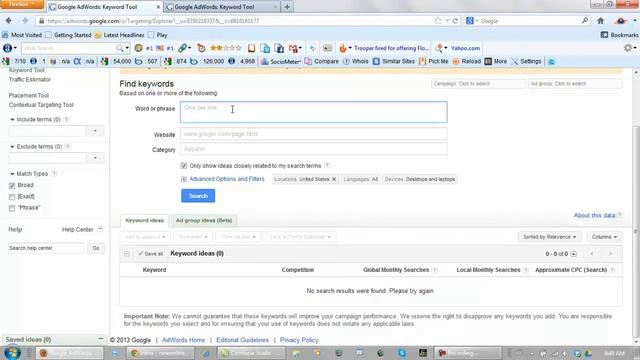
Task: Click the Compare toolbar item
Action: pyautogui.click(x=322, y=62)
